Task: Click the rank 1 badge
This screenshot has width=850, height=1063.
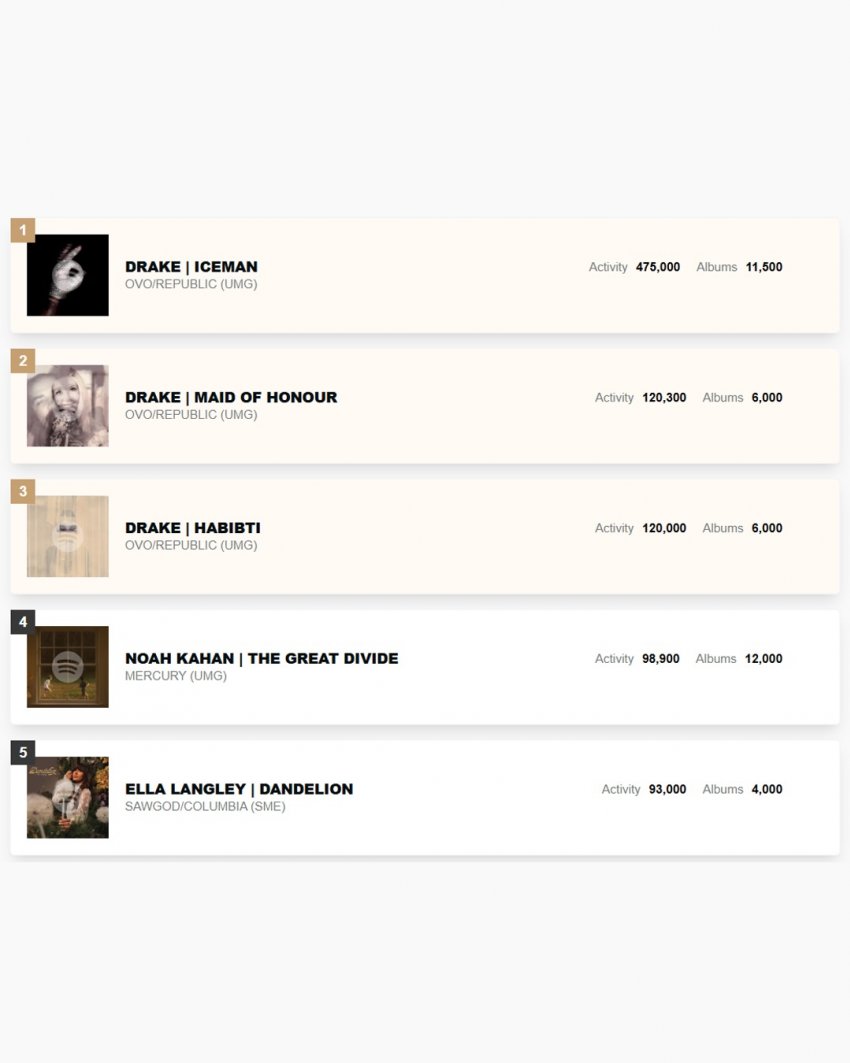Action: [23, 230]
